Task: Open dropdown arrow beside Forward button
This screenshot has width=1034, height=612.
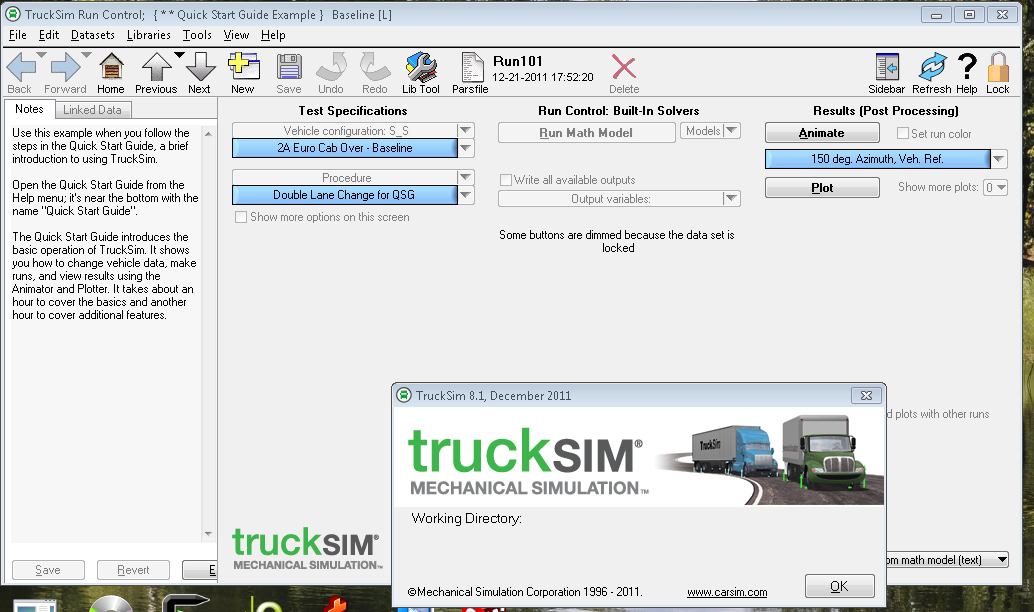Action: tap(86, 55)
